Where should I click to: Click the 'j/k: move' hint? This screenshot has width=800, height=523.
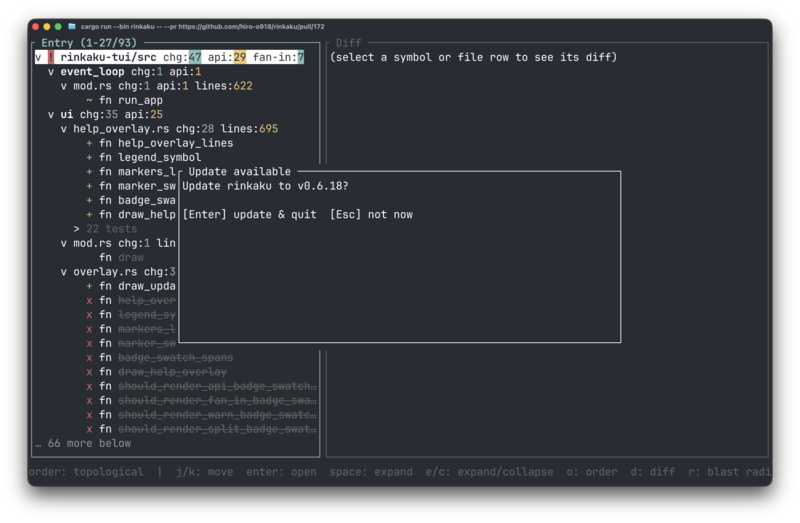[205, 471]
